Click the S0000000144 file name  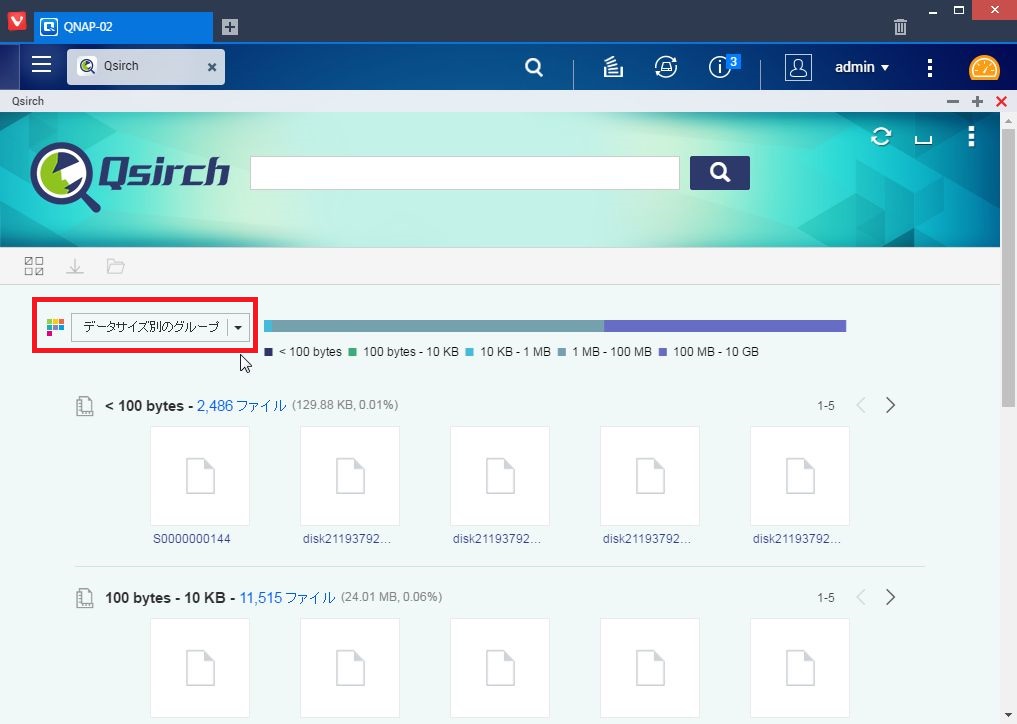coord(192,538)
